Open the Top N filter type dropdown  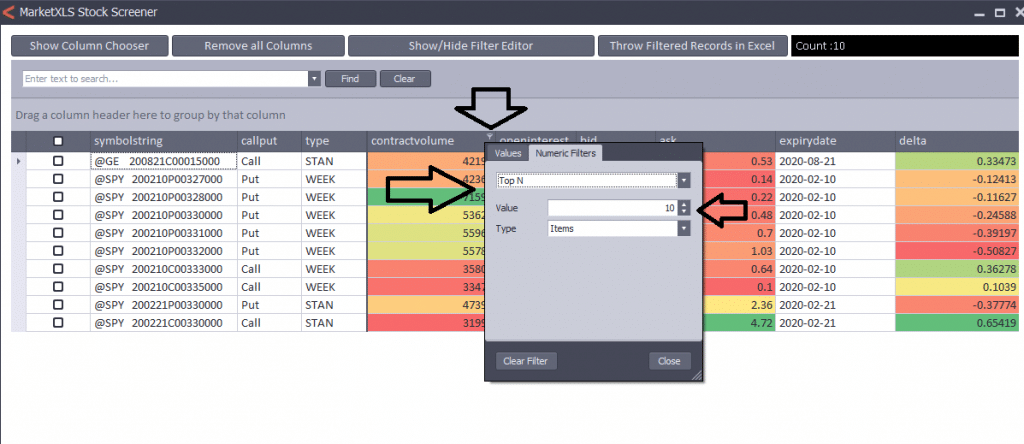684,181
